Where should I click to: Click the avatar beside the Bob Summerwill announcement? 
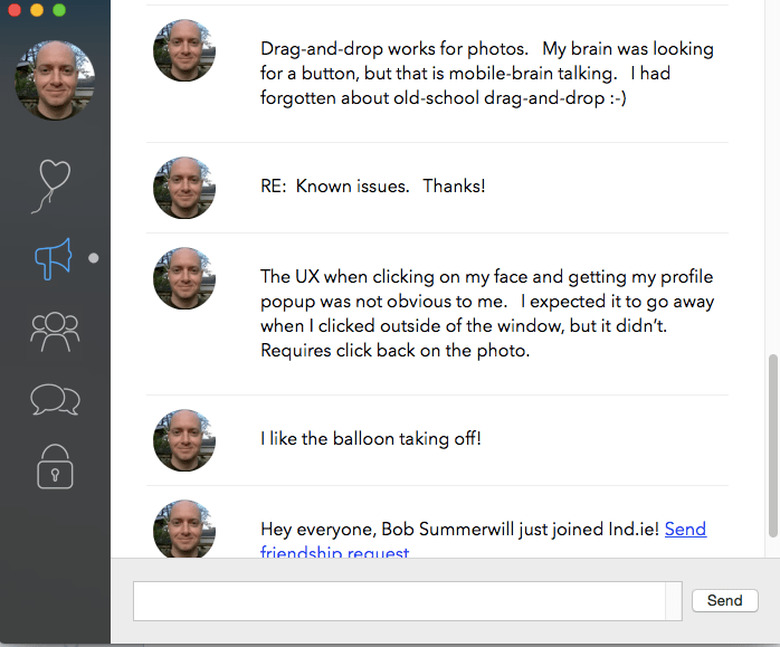(x=184, y=528)
